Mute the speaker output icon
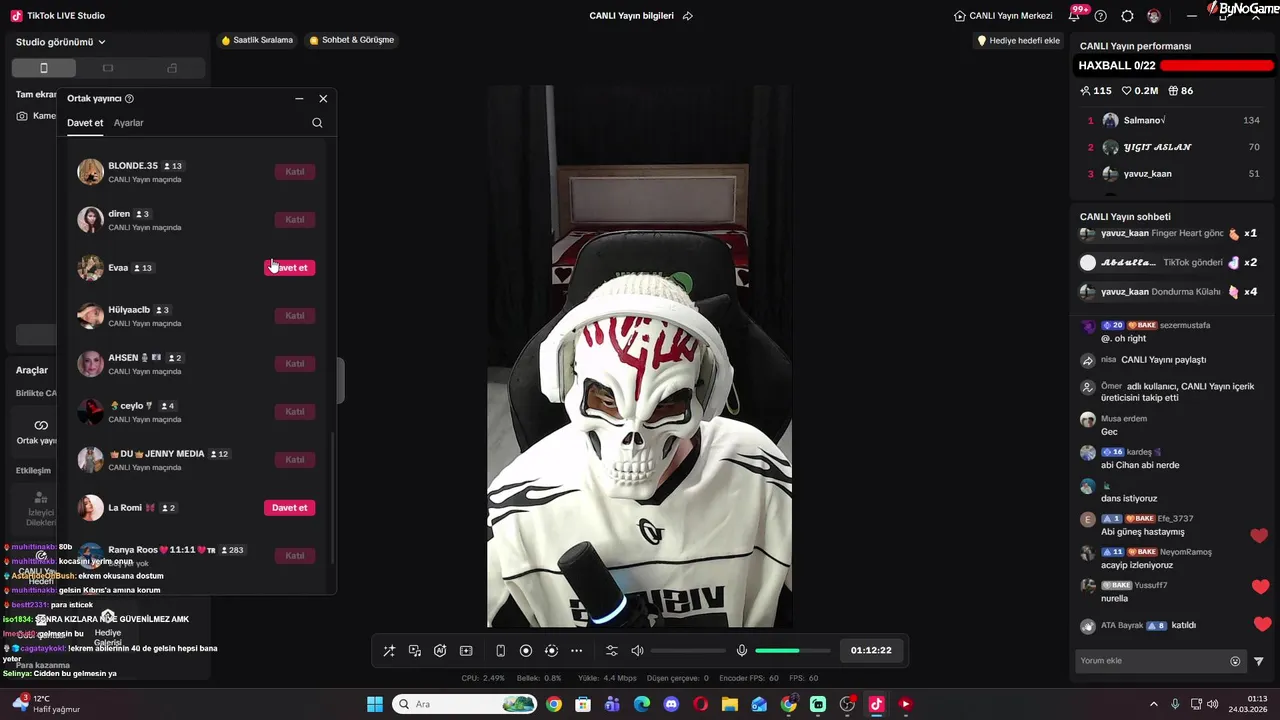1280x720 pixels. (x=638, y=651)
